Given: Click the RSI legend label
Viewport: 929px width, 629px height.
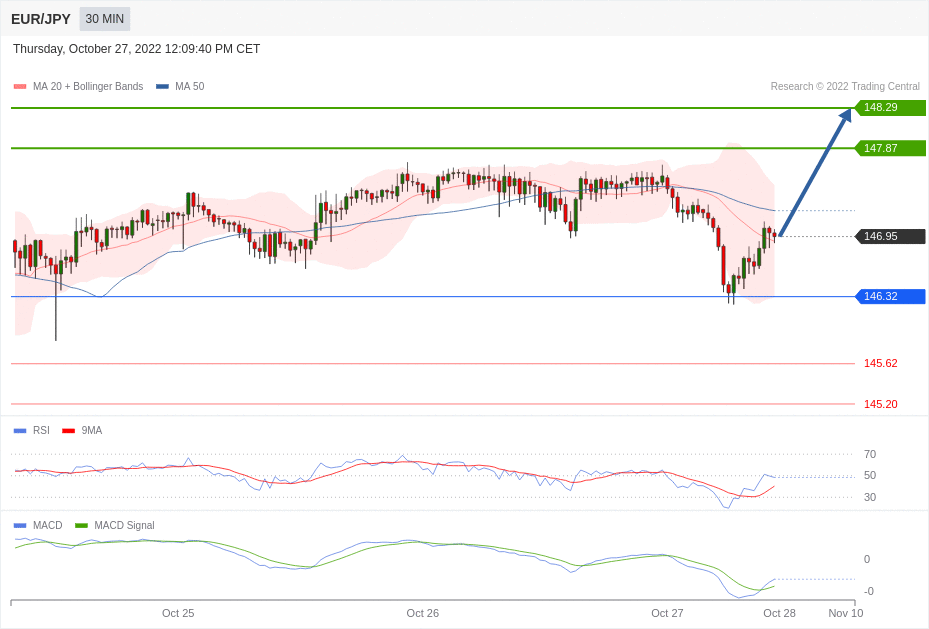Looking at the screenshot, I should click(x=41, y=431).
